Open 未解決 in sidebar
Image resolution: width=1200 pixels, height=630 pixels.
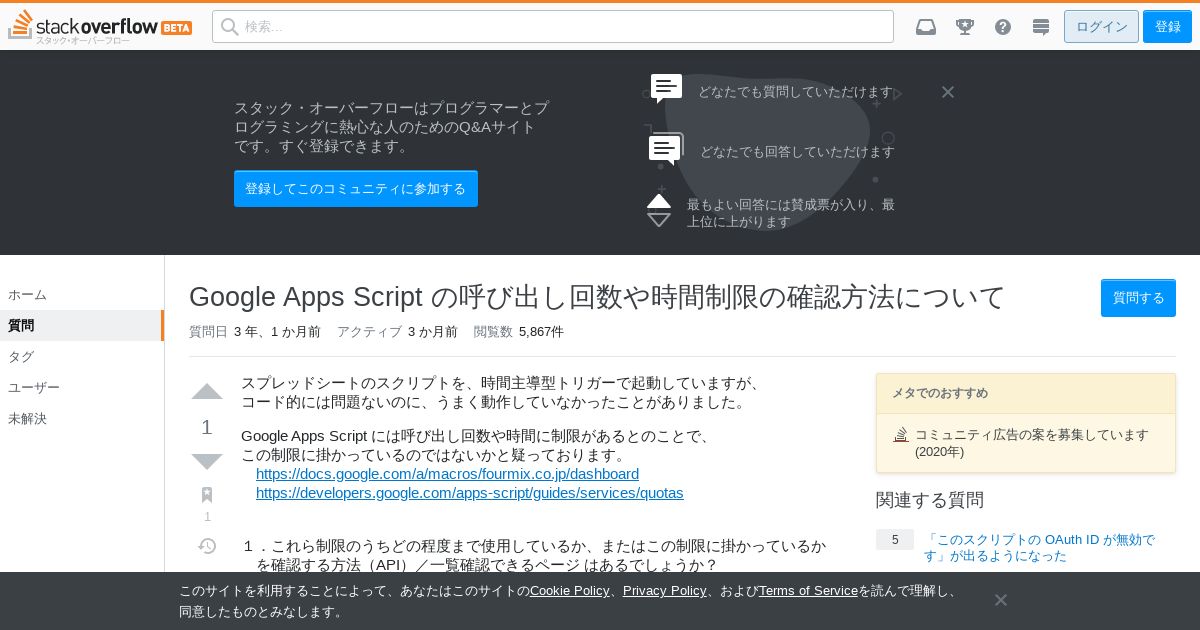[x=82, y=419]
